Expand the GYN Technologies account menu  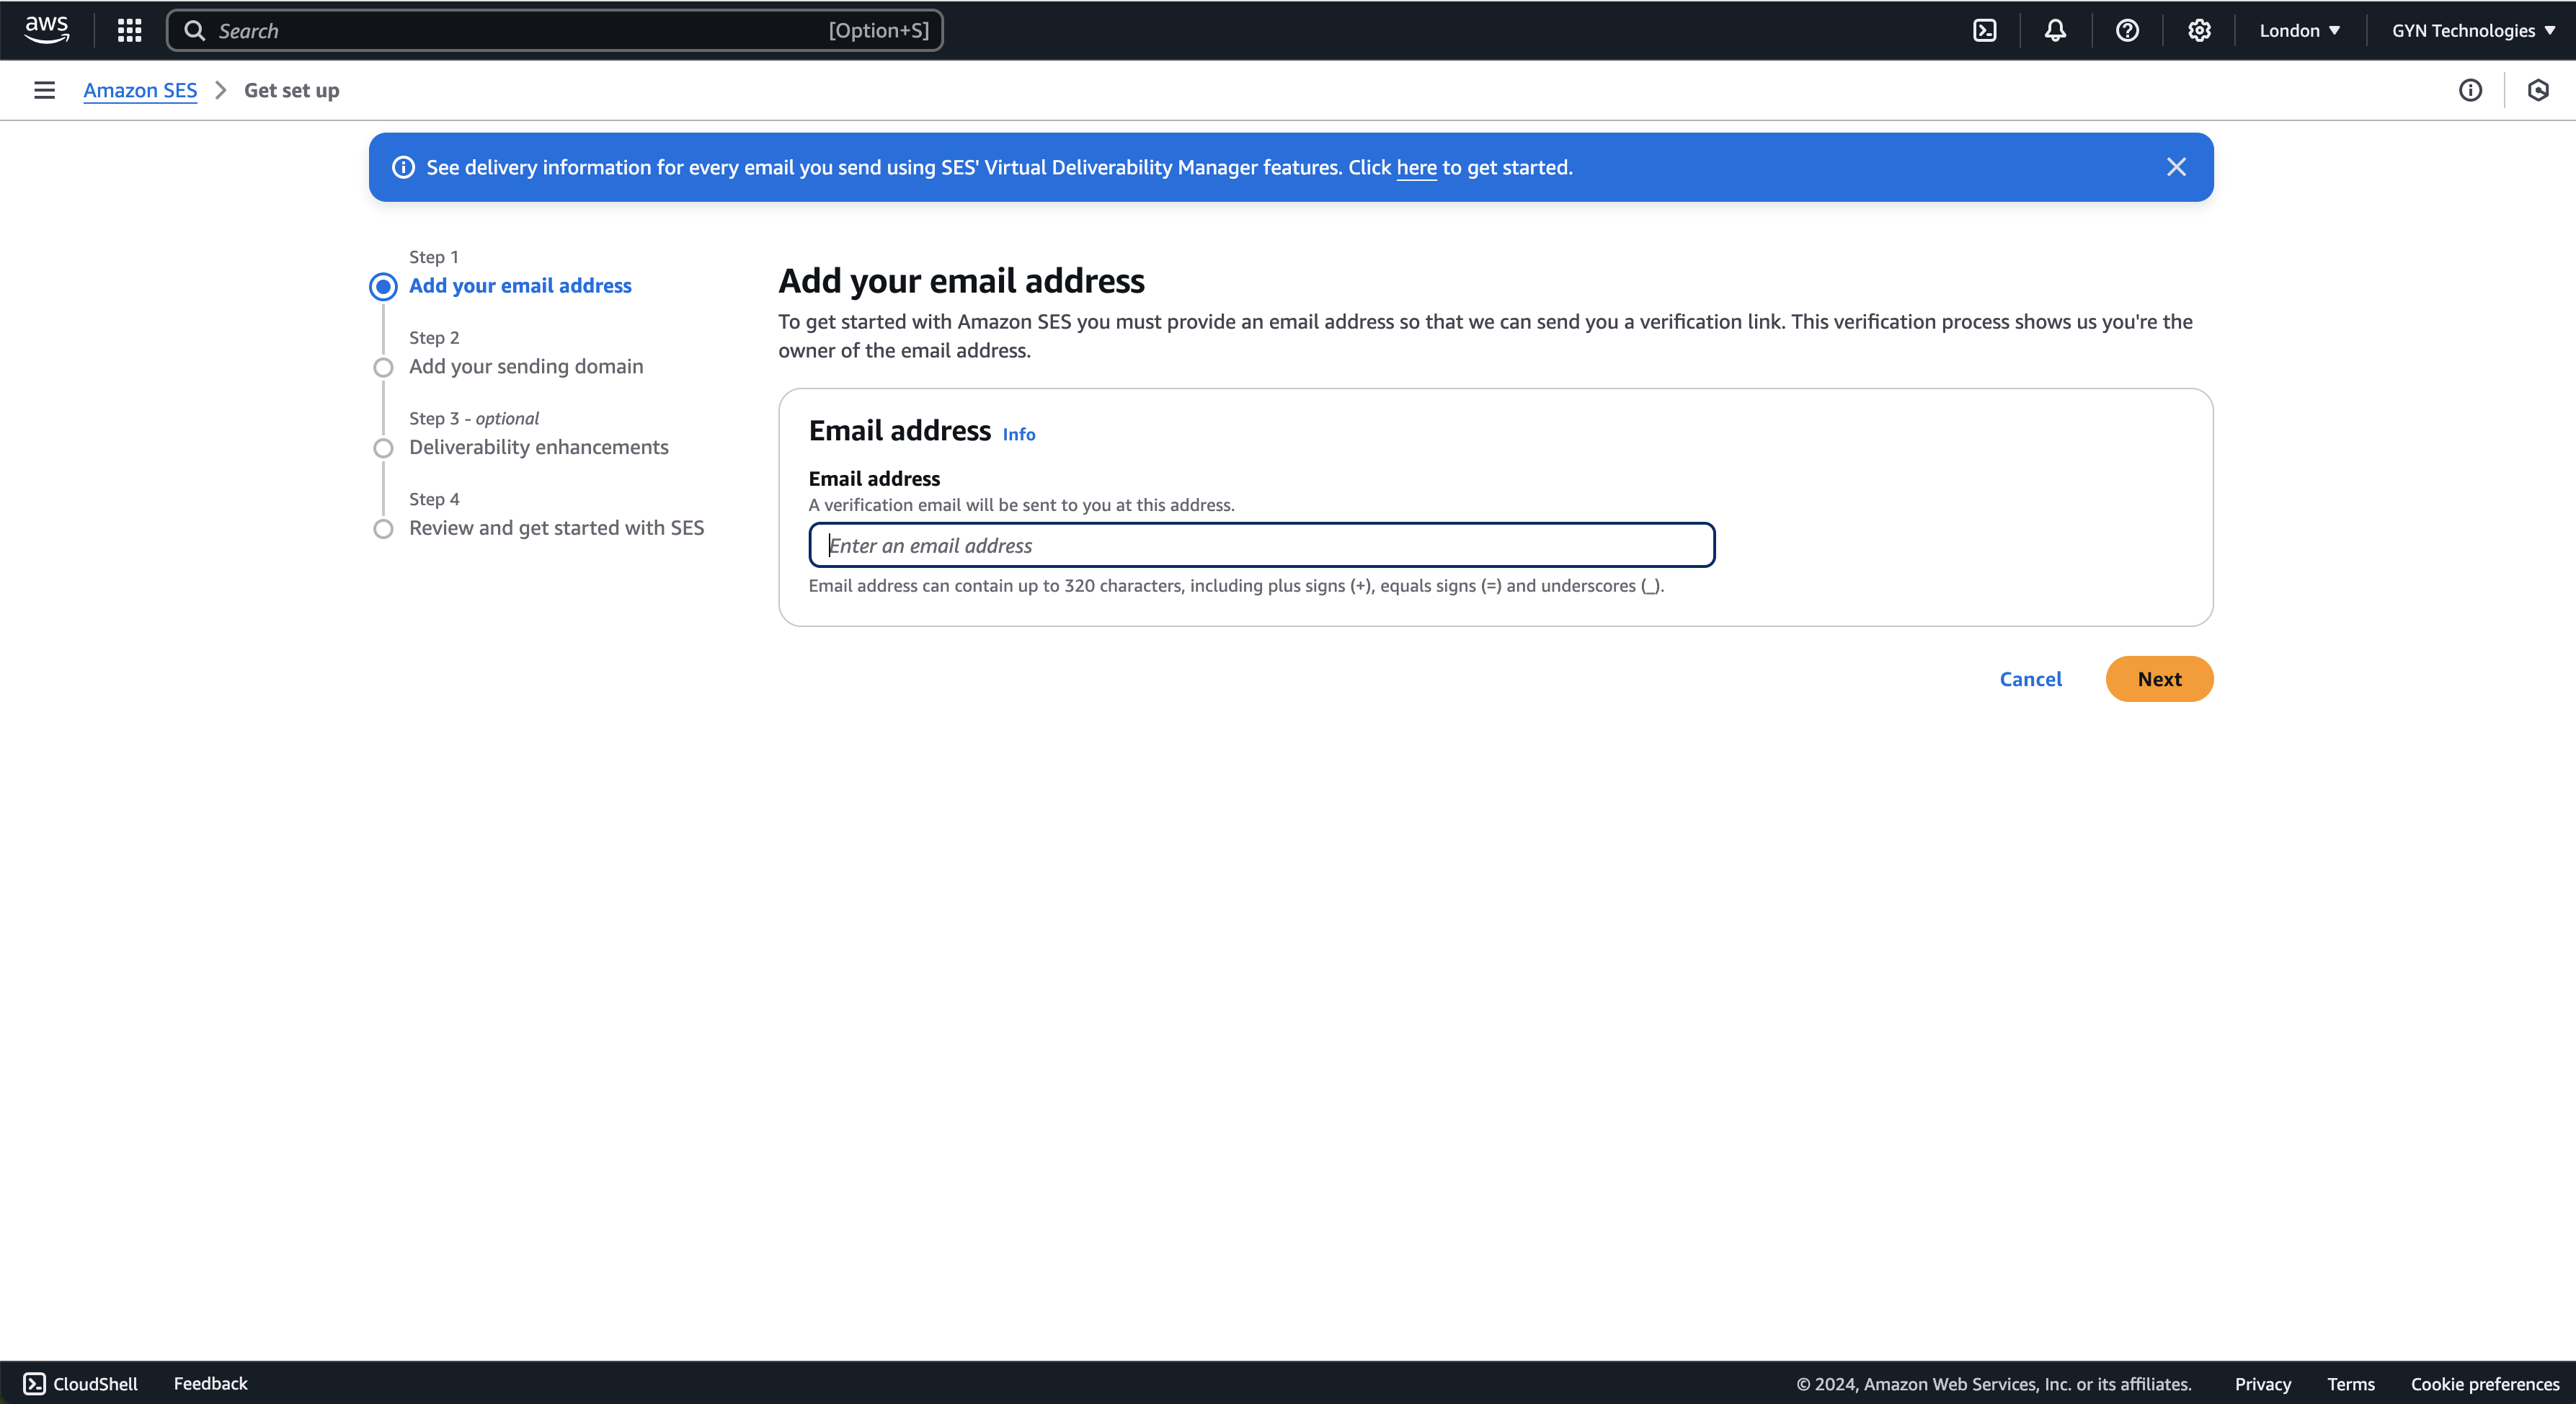point(2472,30)
